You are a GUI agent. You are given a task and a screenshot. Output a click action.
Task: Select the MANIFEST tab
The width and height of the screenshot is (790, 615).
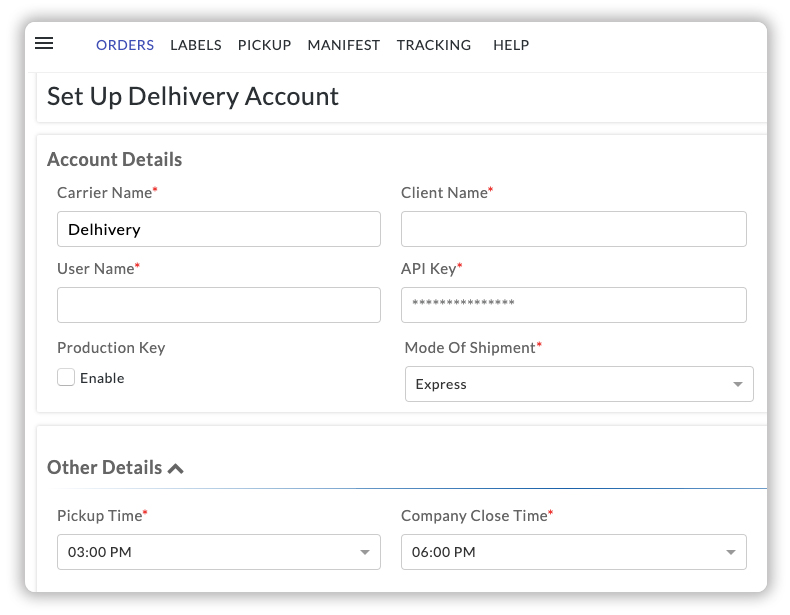(x=344, y=45)
